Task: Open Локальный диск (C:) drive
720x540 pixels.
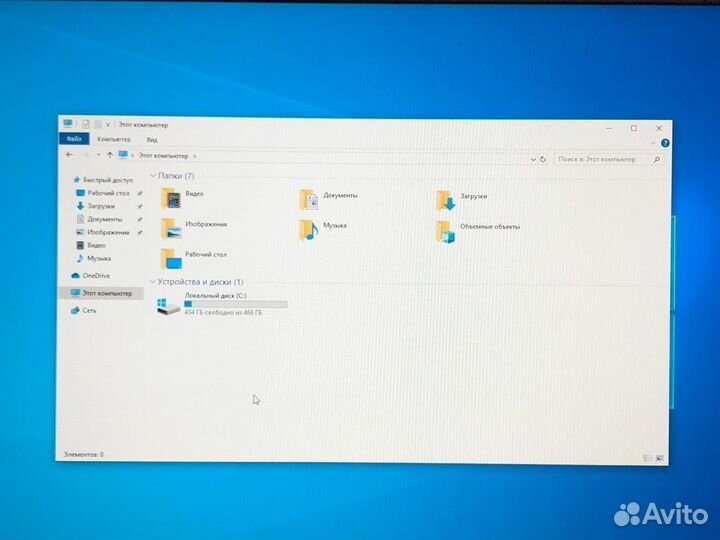Action: [x=170, y=307]
